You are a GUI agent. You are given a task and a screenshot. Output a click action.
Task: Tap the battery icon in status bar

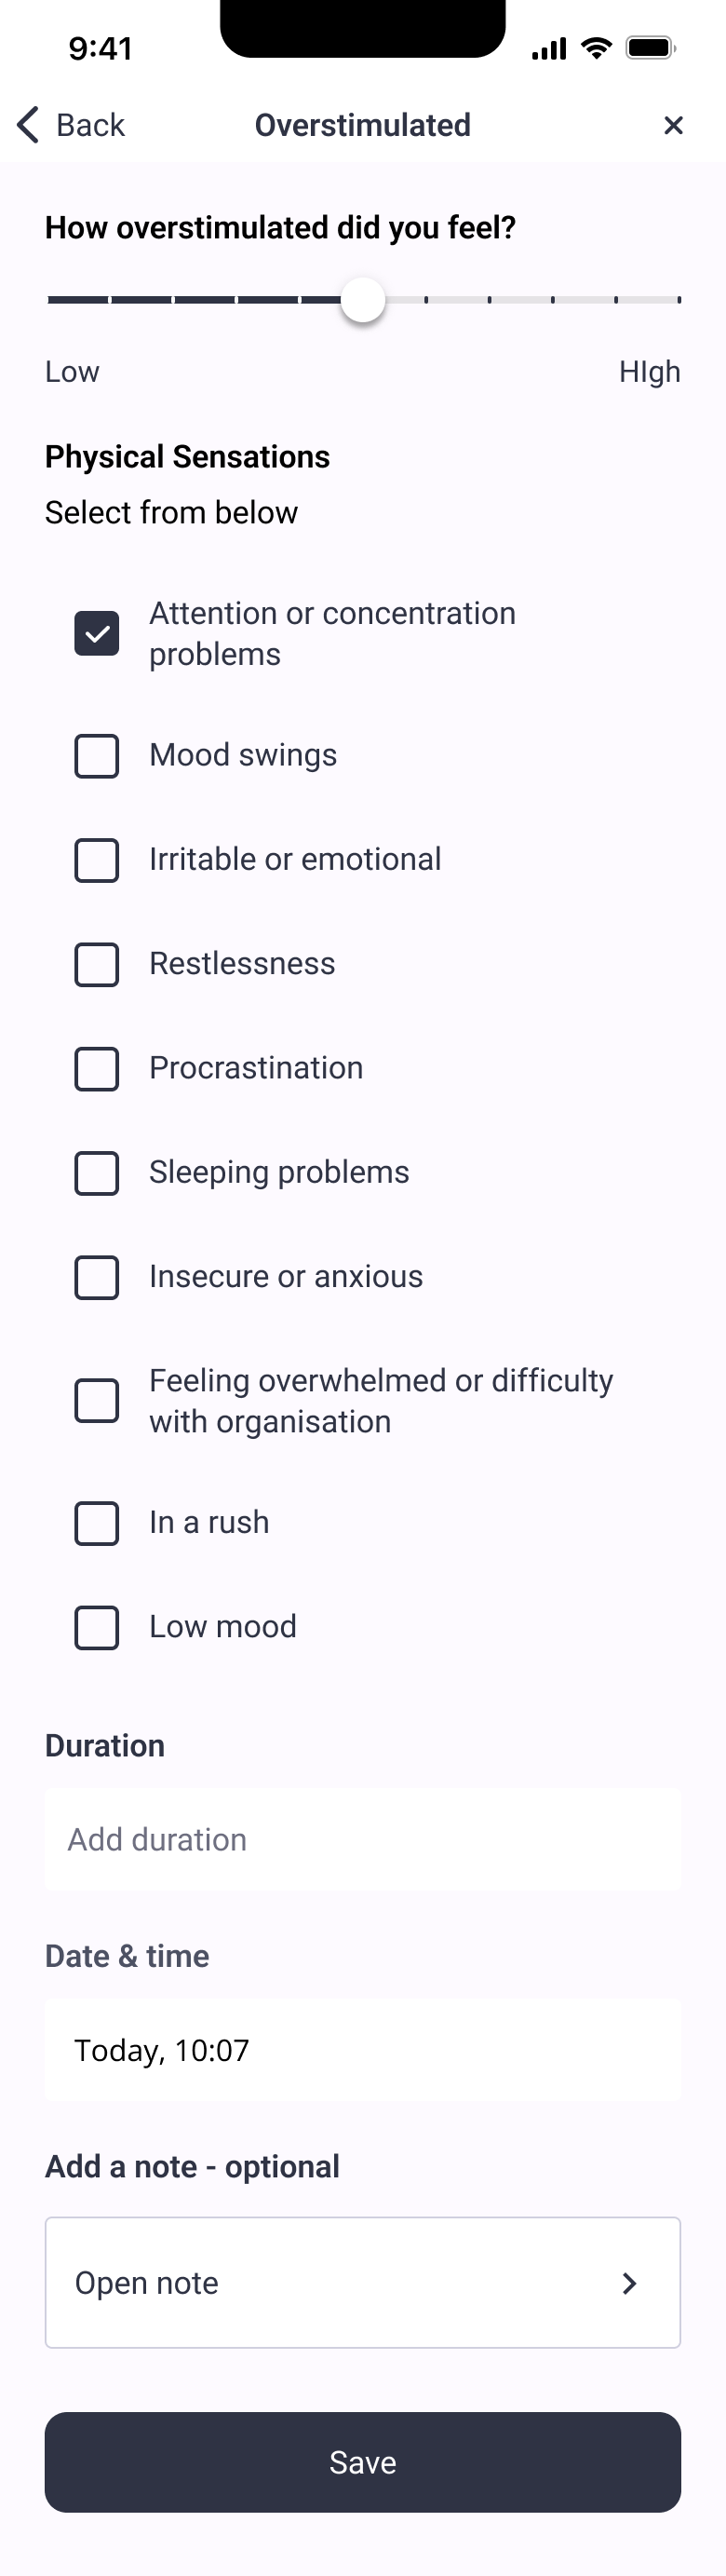tap(651, 48)
